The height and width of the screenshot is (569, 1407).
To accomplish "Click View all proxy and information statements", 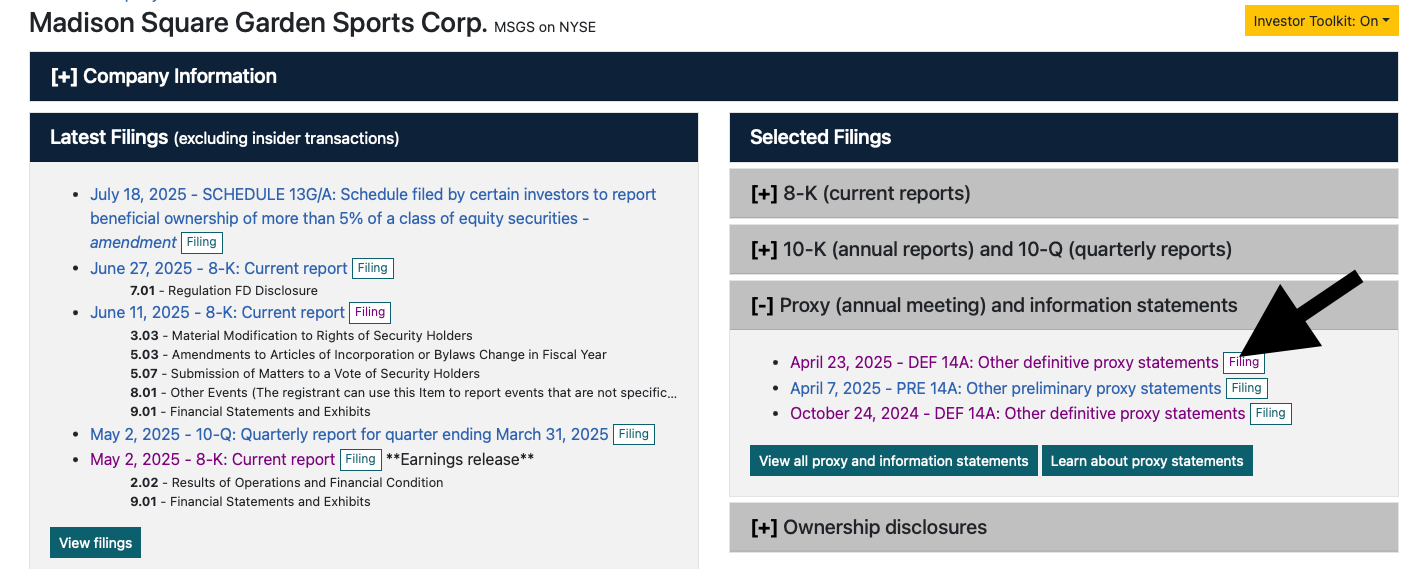I will [893, 461].
